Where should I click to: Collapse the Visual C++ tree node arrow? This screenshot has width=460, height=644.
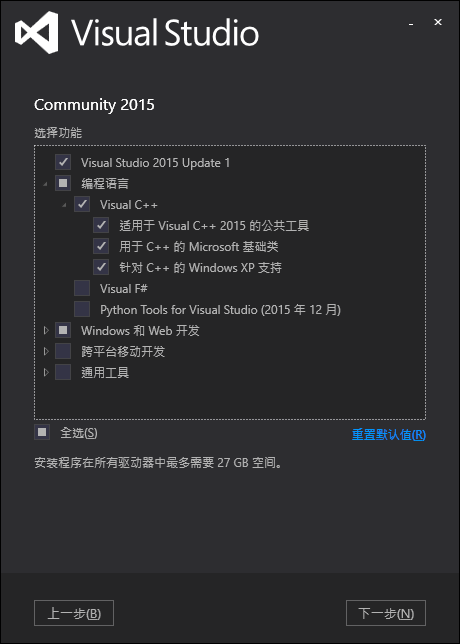[64, 205]
